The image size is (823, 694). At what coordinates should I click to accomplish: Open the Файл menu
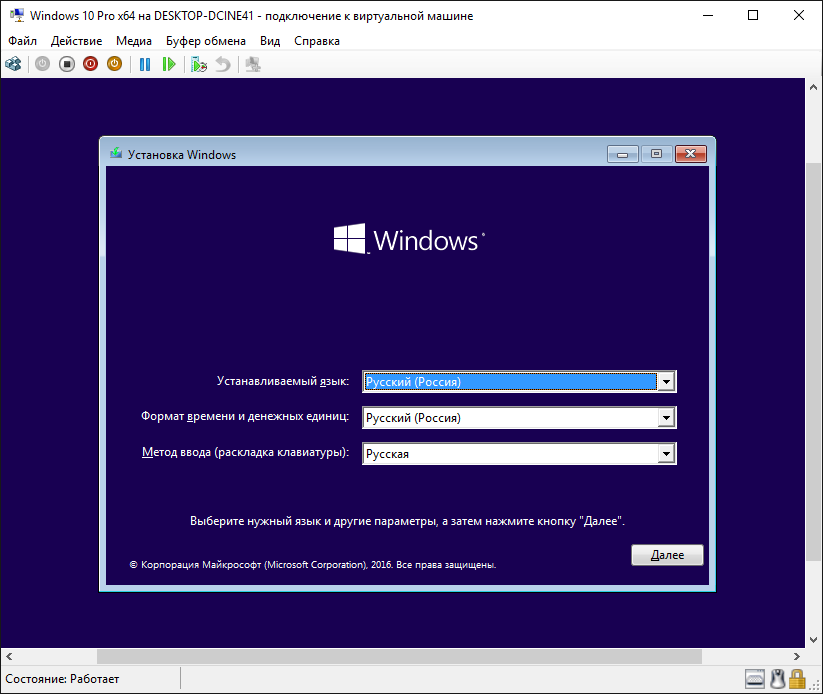click(x=22, y=41)
